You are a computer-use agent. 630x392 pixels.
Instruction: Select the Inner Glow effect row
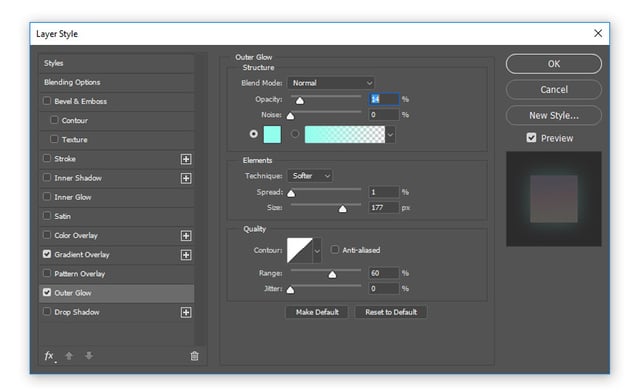(x=117, y=197)
